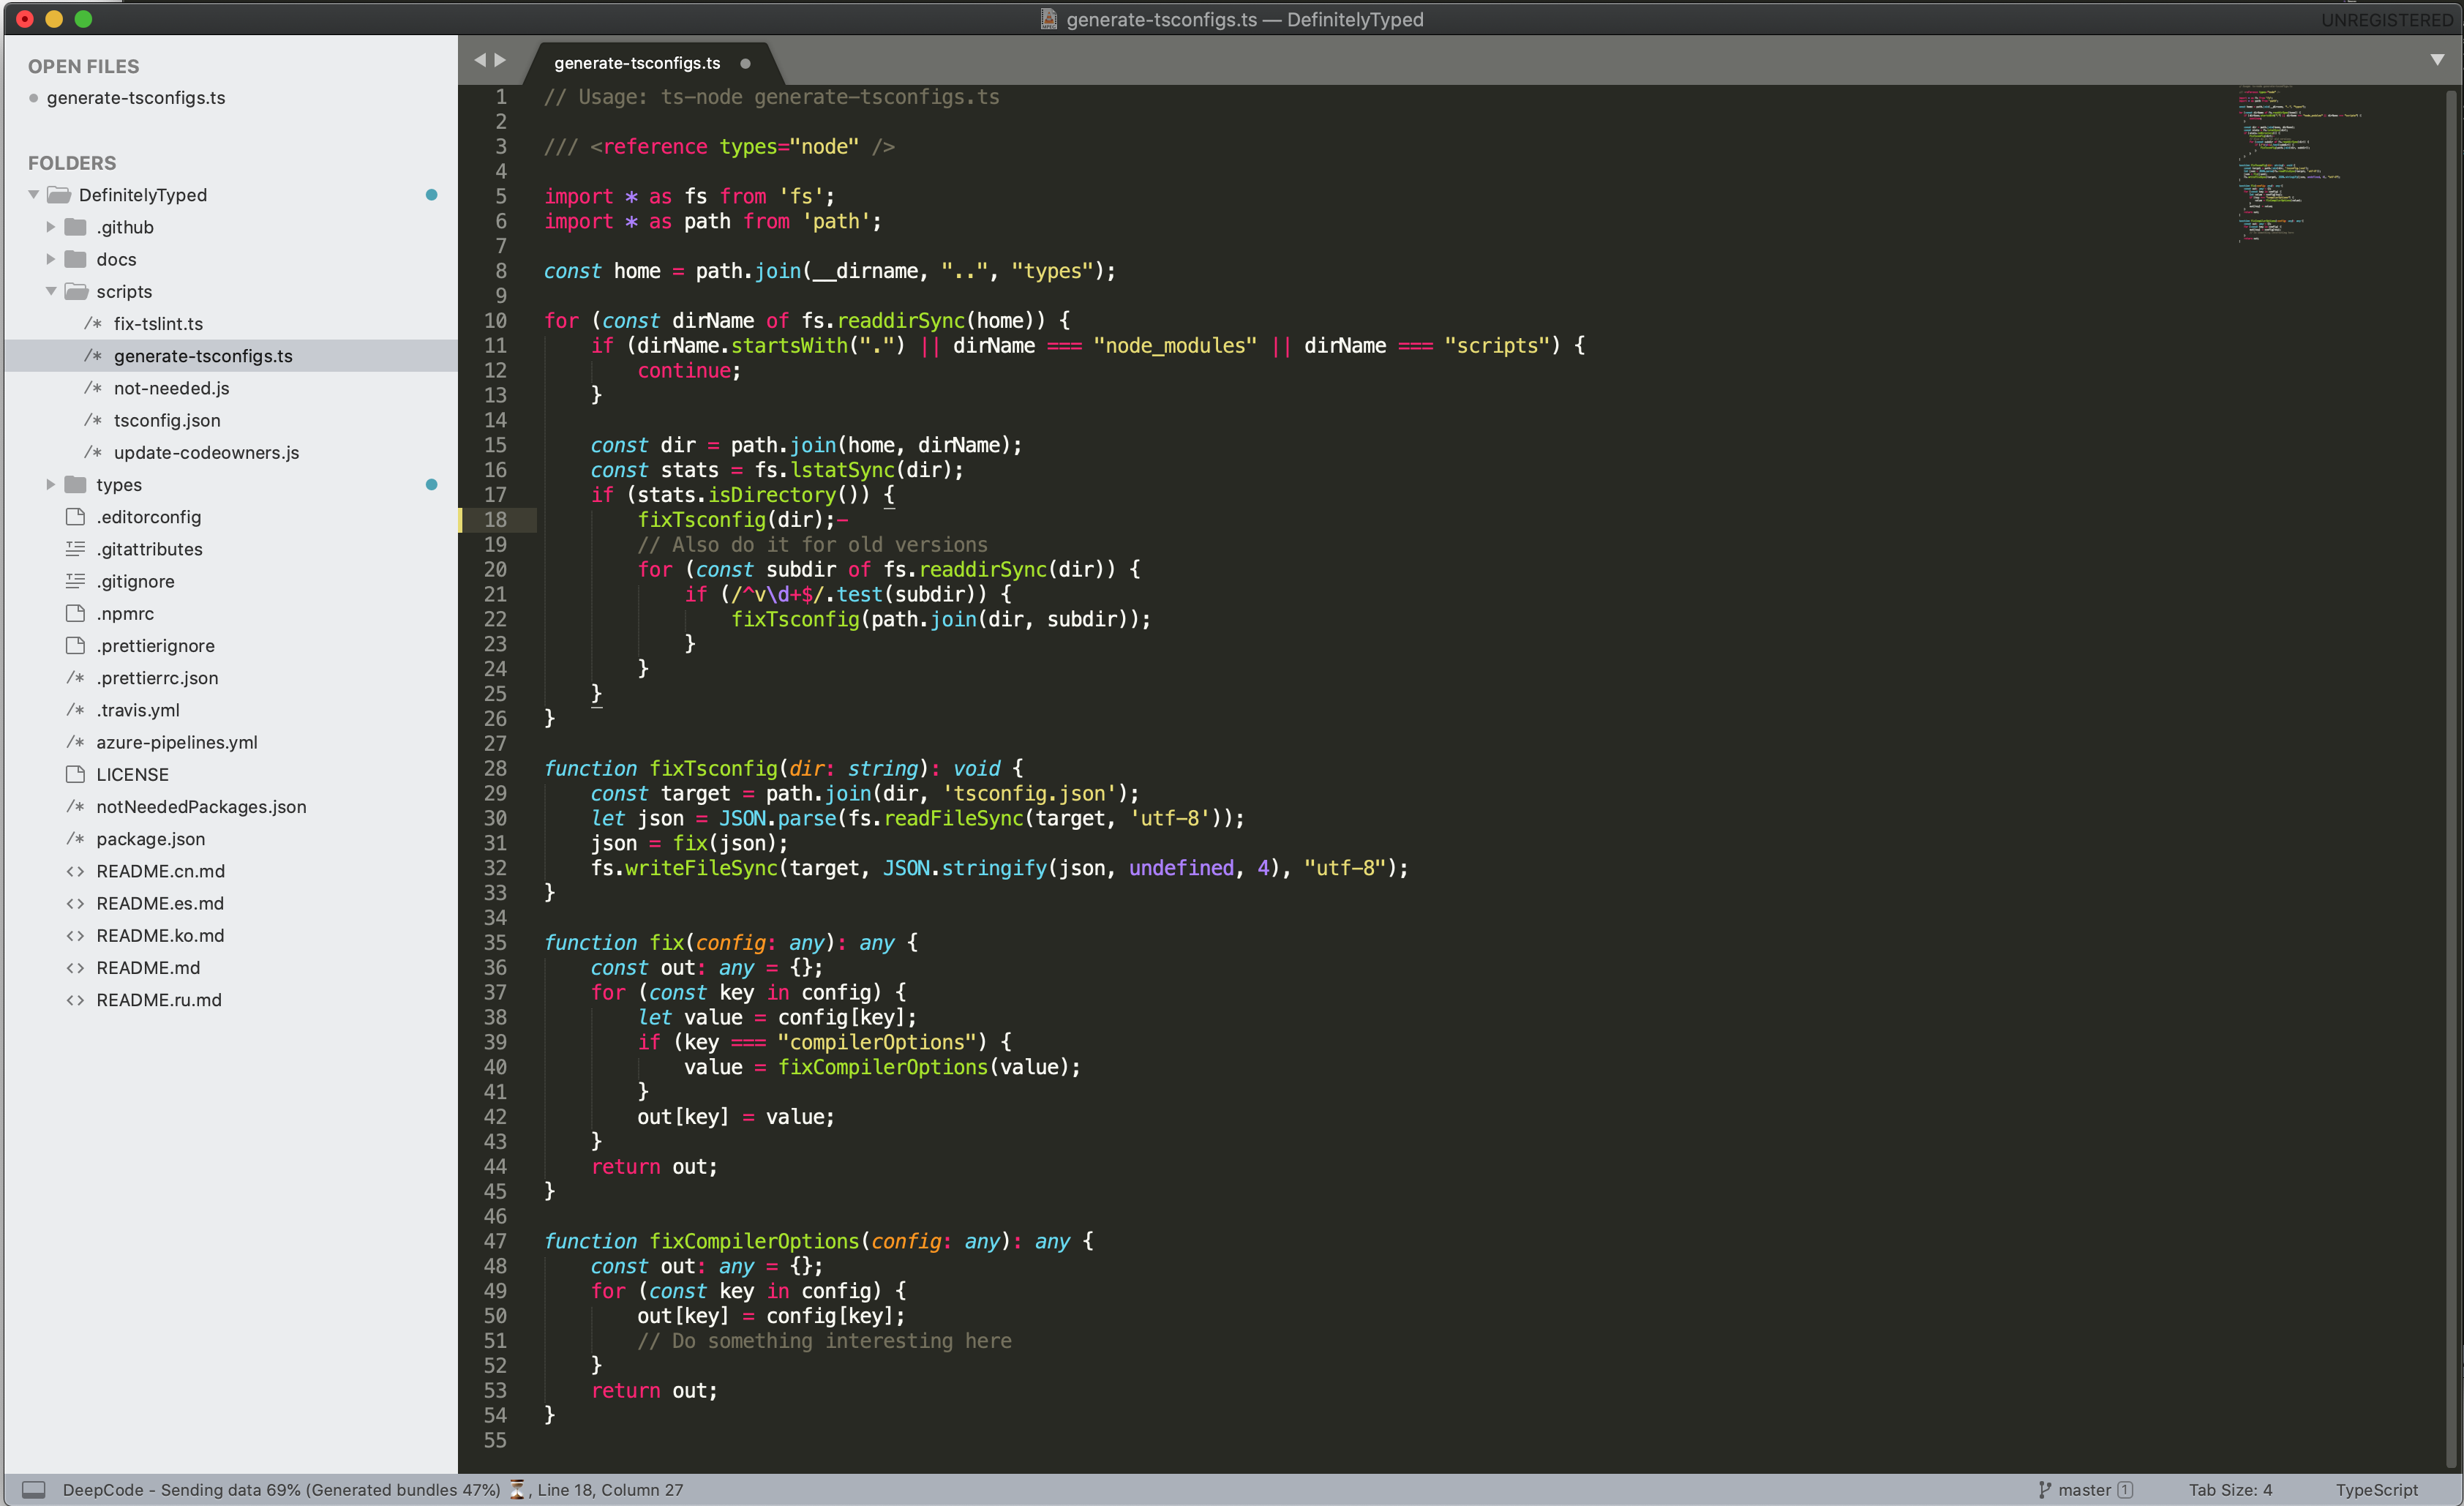The width and height of the screenshot is (2464, 1506).
Task: Open the .prettierignore file
Action: click(x=155, y=646)
